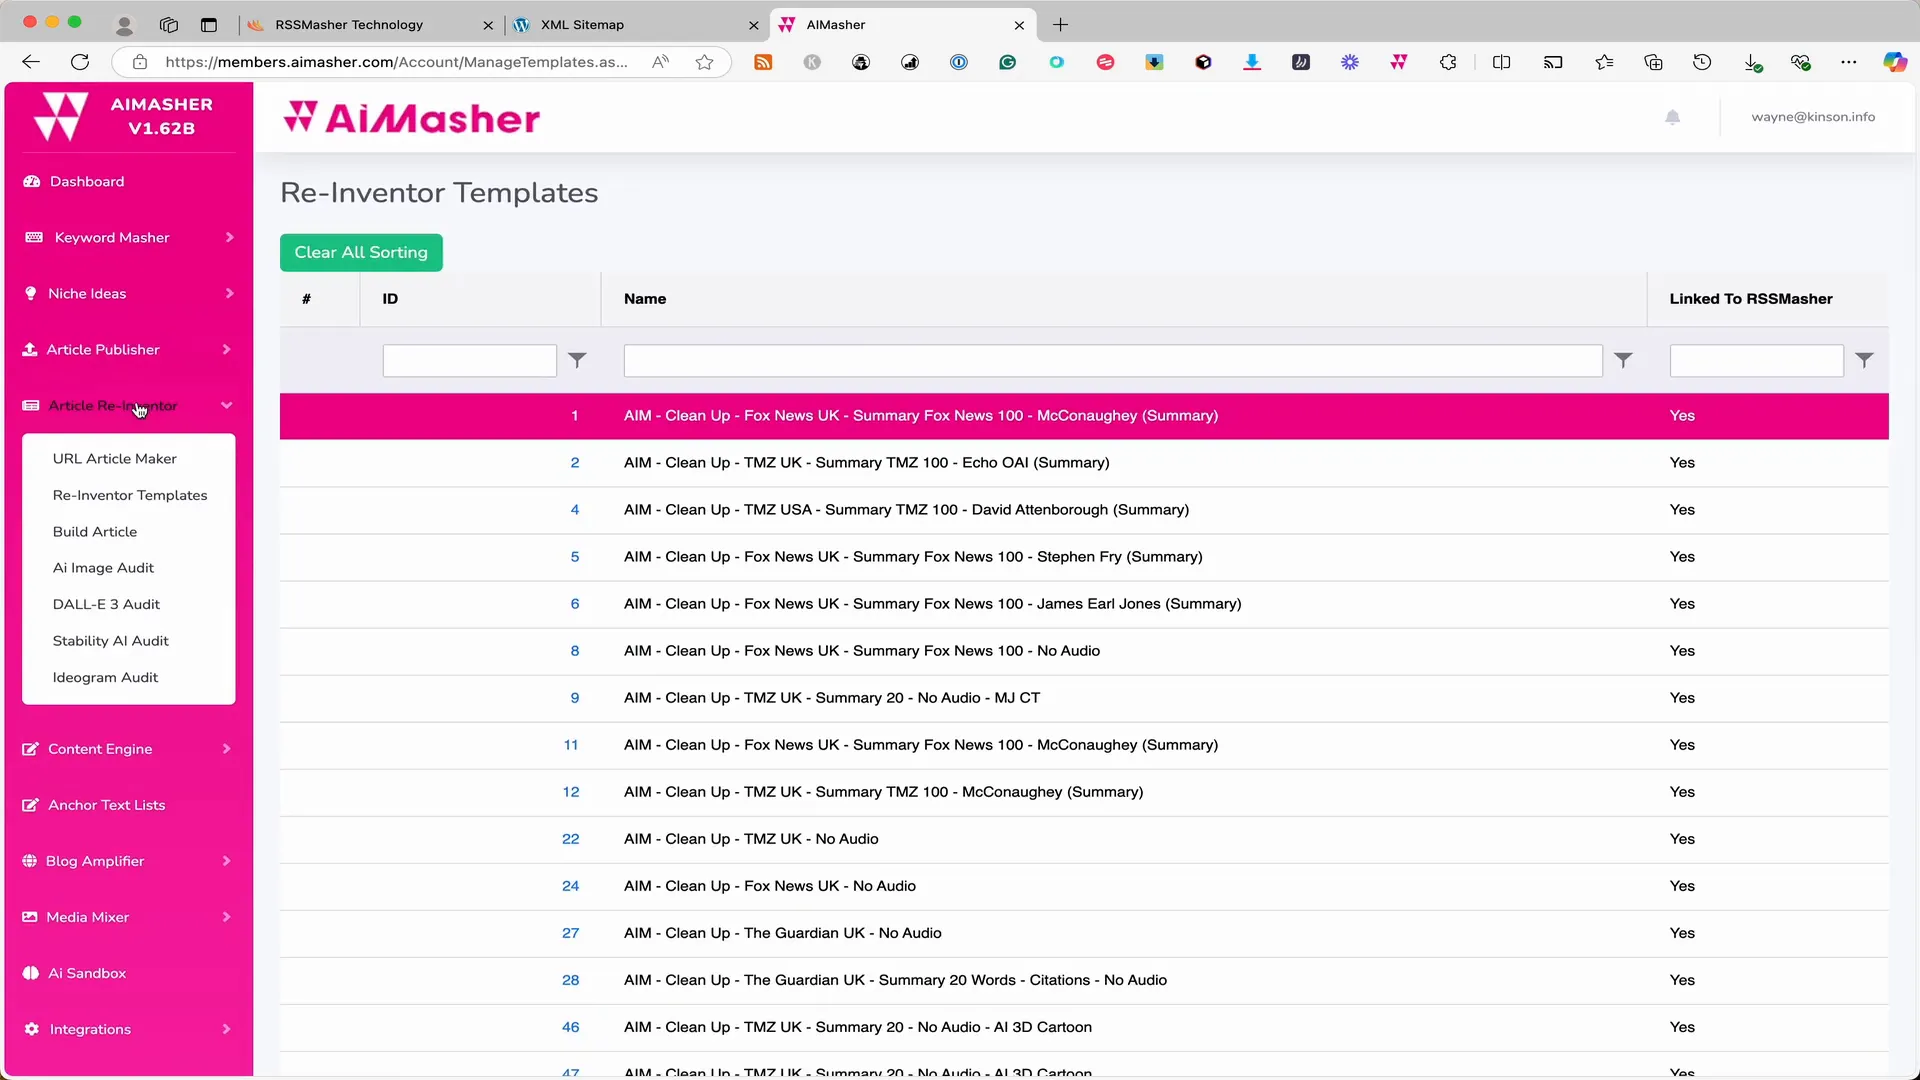
Task: Open Ai Image Audit submenu item
Action: (x=103, y=567)
